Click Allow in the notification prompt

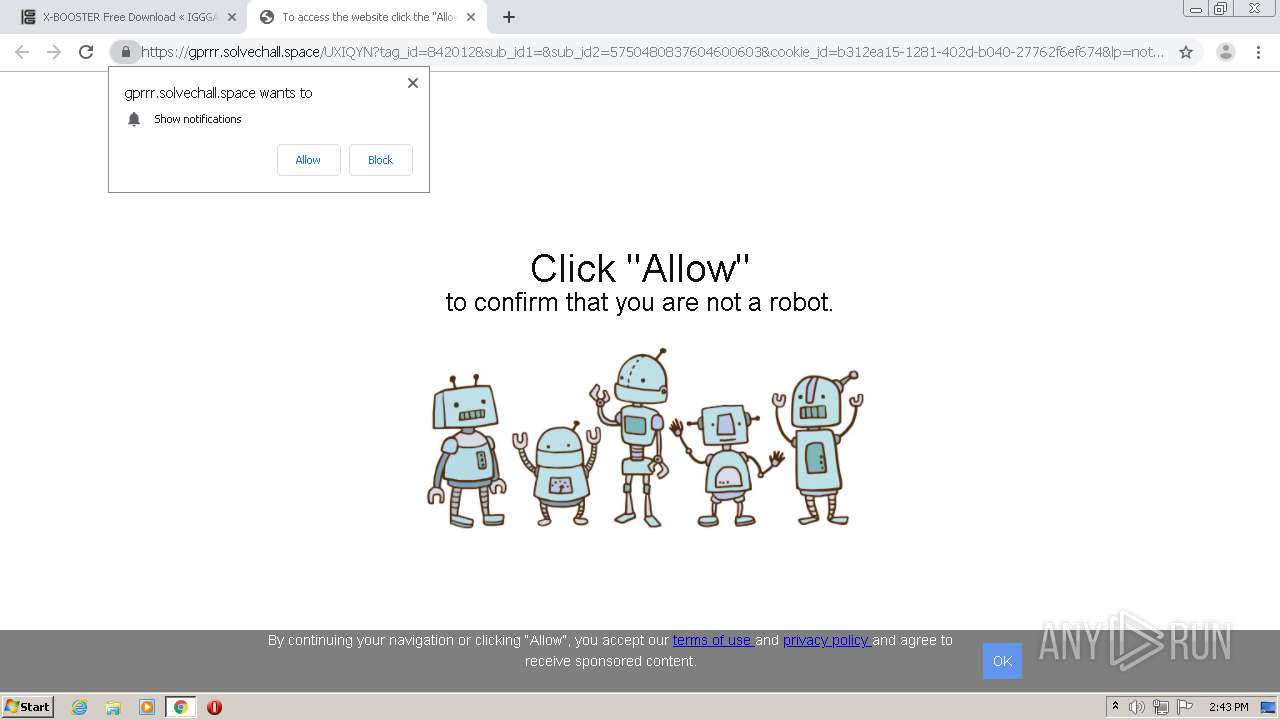308,160
